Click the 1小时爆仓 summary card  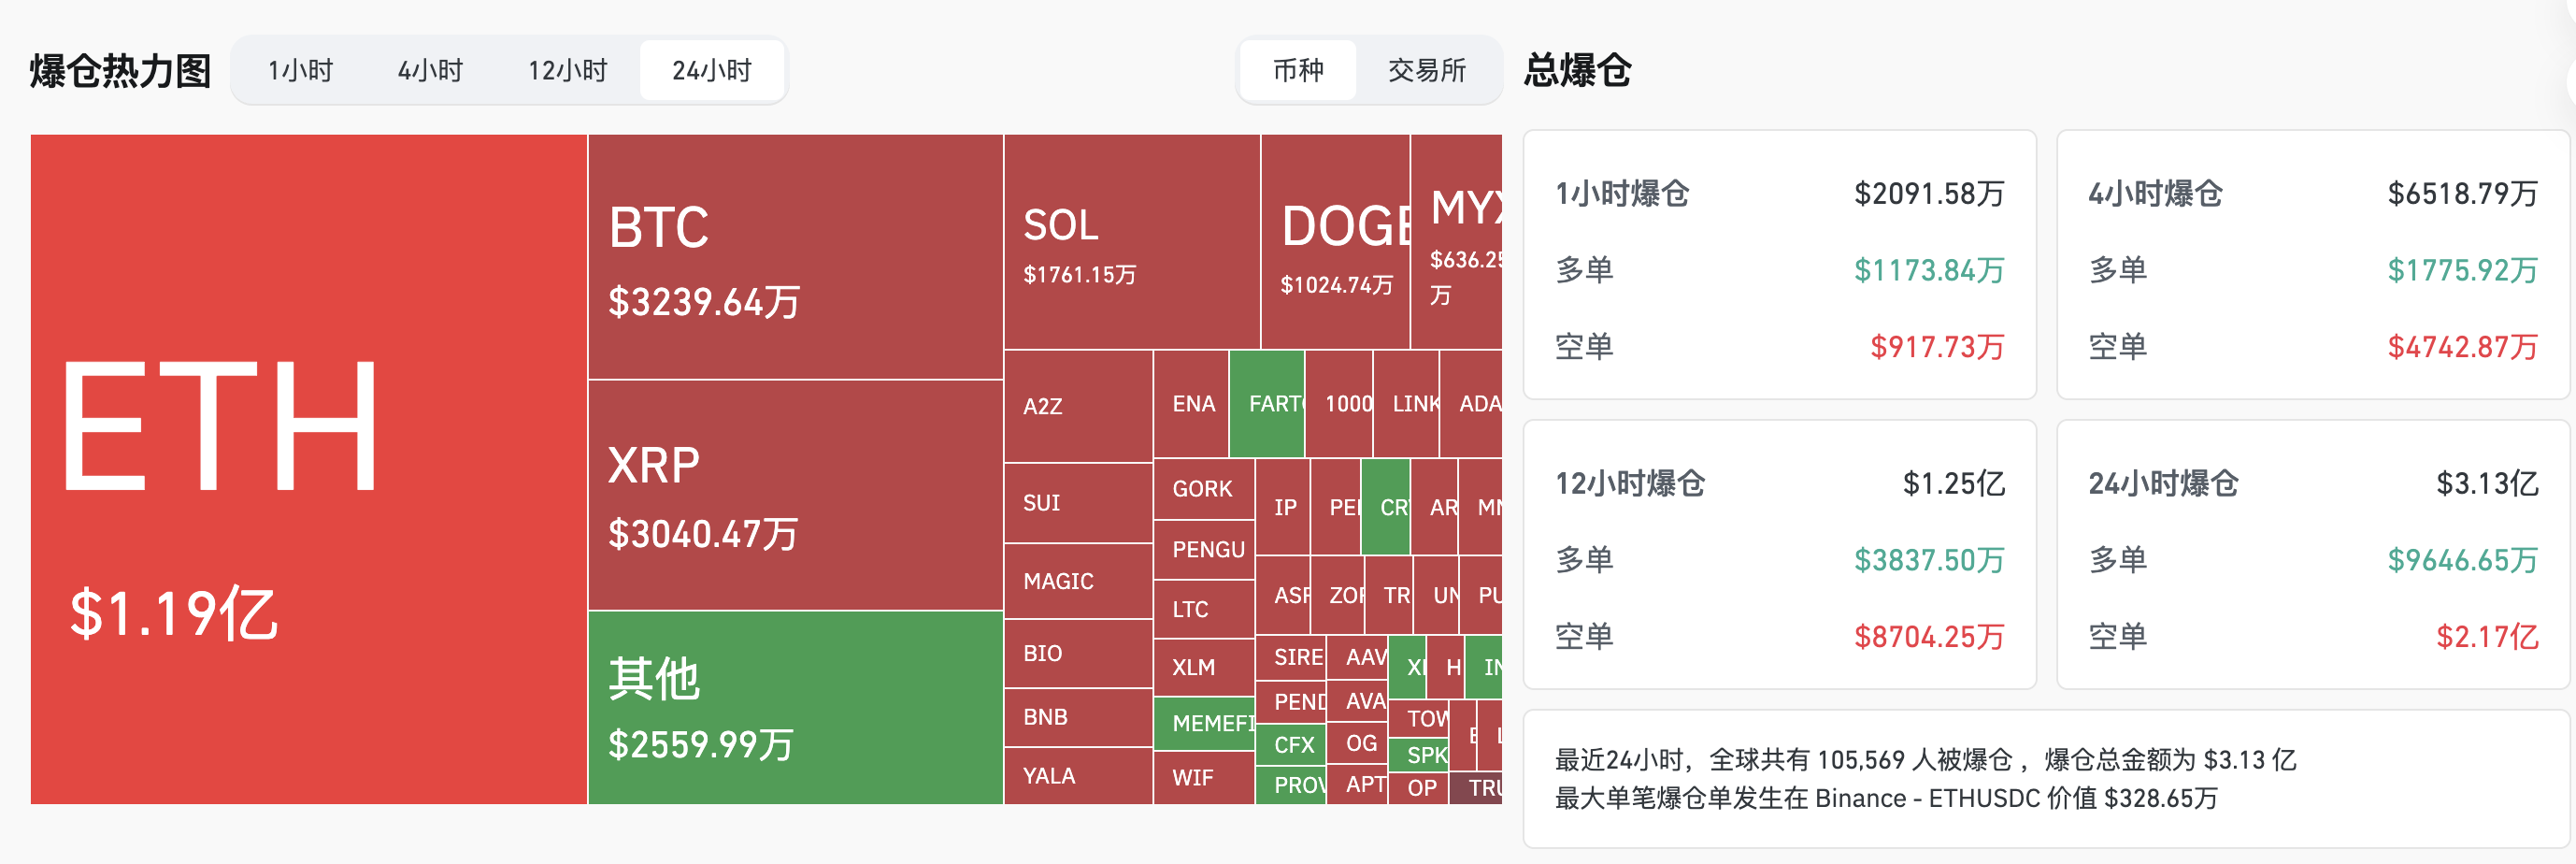[1779, 265]
